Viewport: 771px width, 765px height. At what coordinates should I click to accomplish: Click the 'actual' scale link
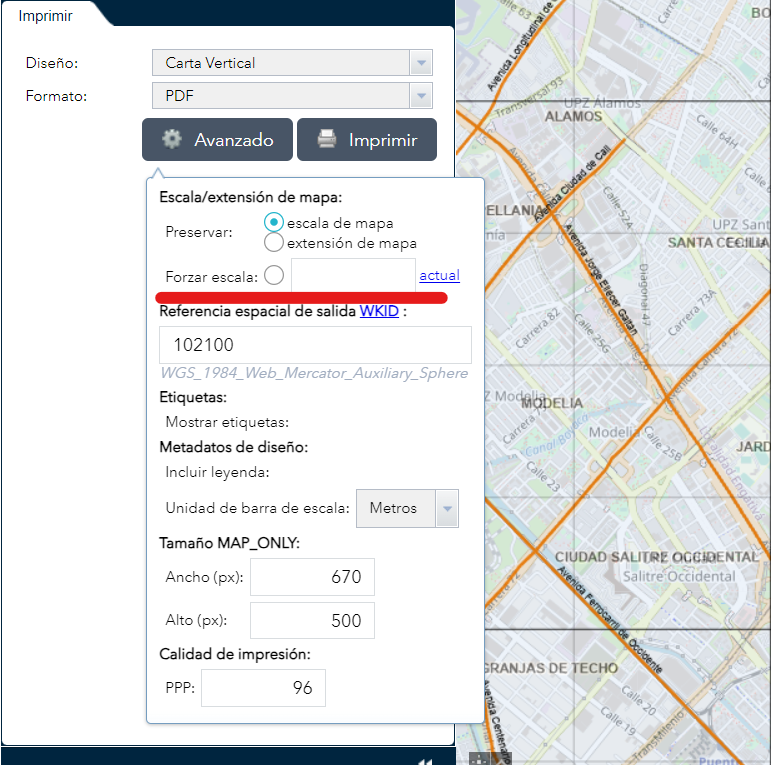pyautogui.click(x=440, y=275)
